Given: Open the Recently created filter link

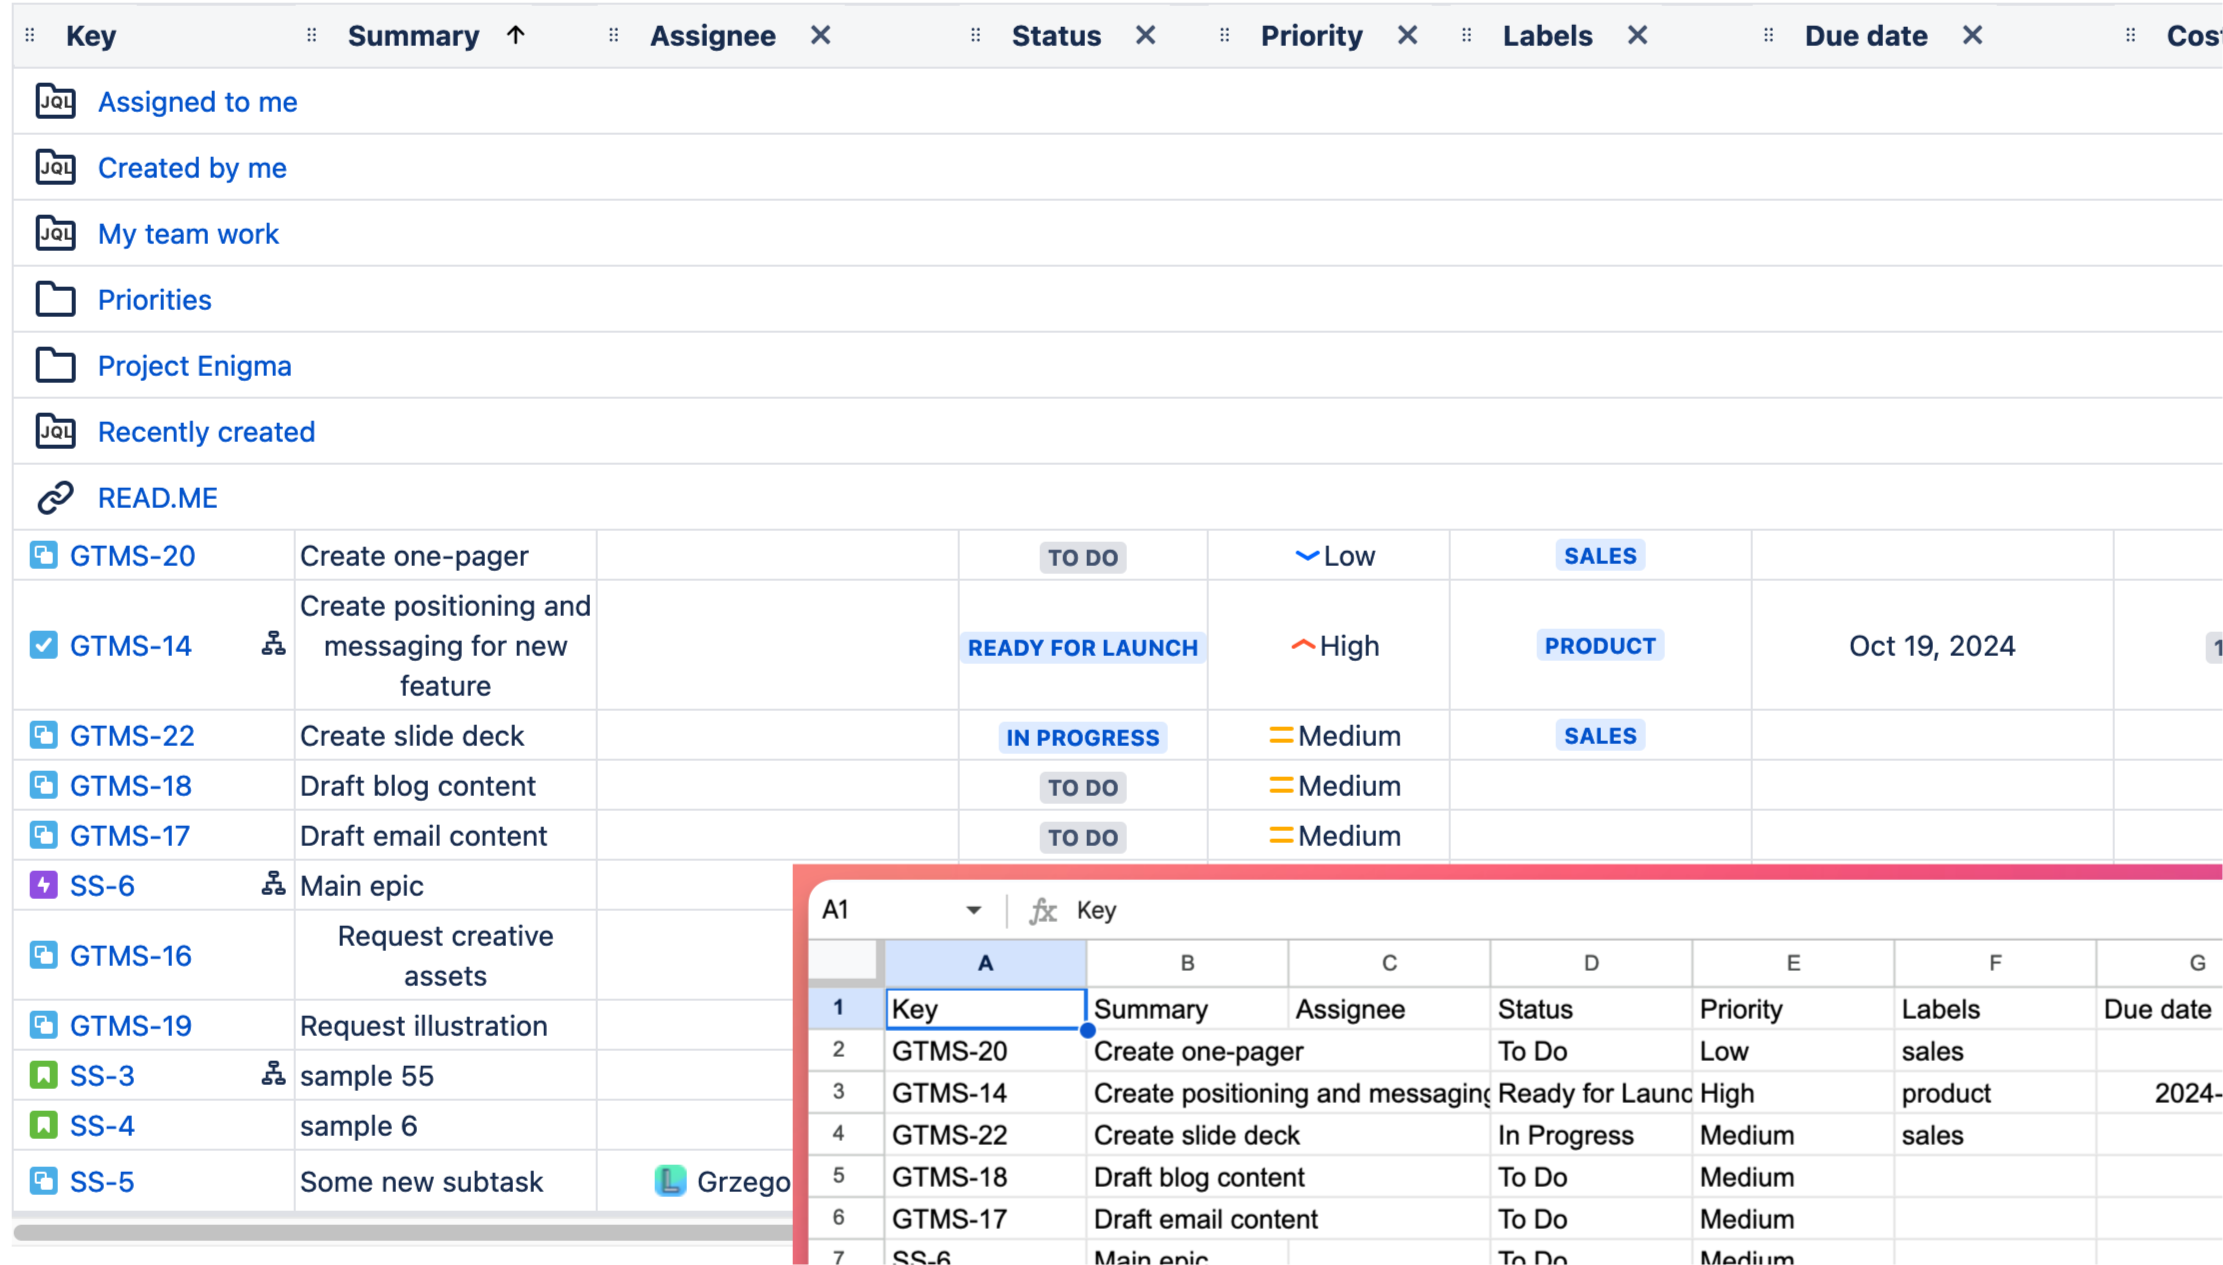Looking at the screenshot, I should coord(206,432).
